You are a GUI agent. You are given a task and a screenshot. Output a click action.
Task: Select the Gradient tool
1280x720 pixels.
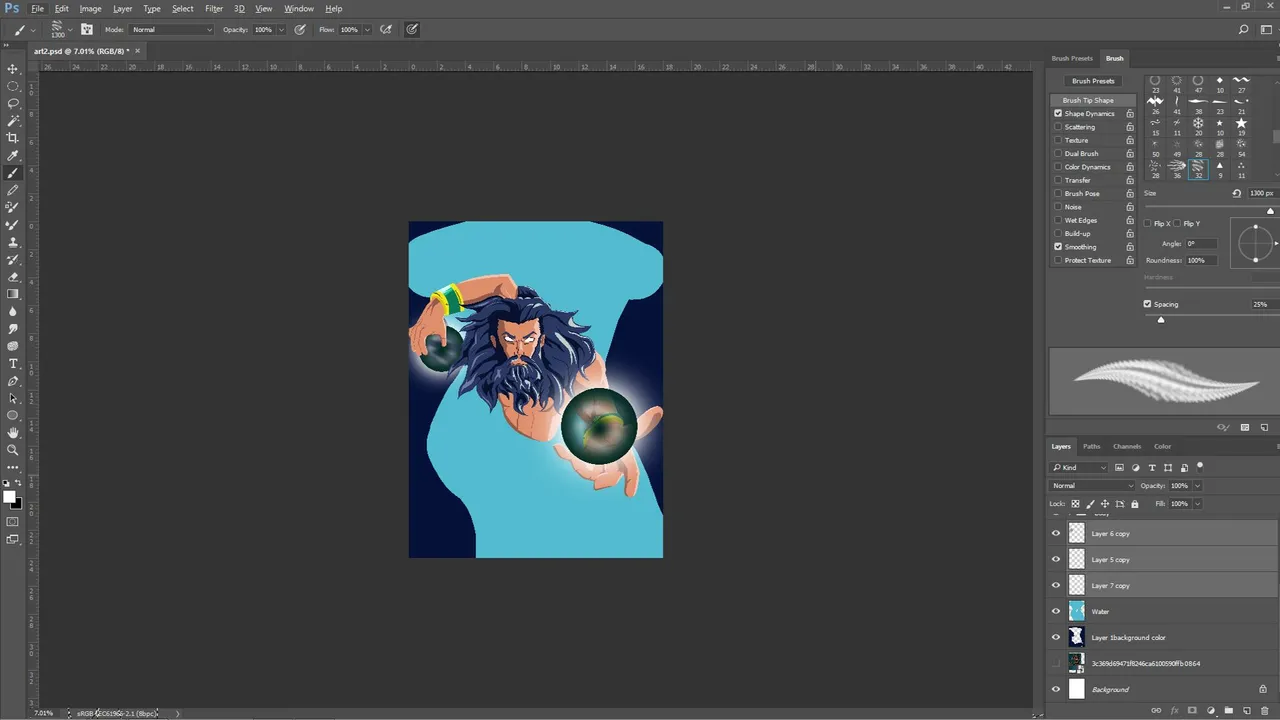pos(13,294)
